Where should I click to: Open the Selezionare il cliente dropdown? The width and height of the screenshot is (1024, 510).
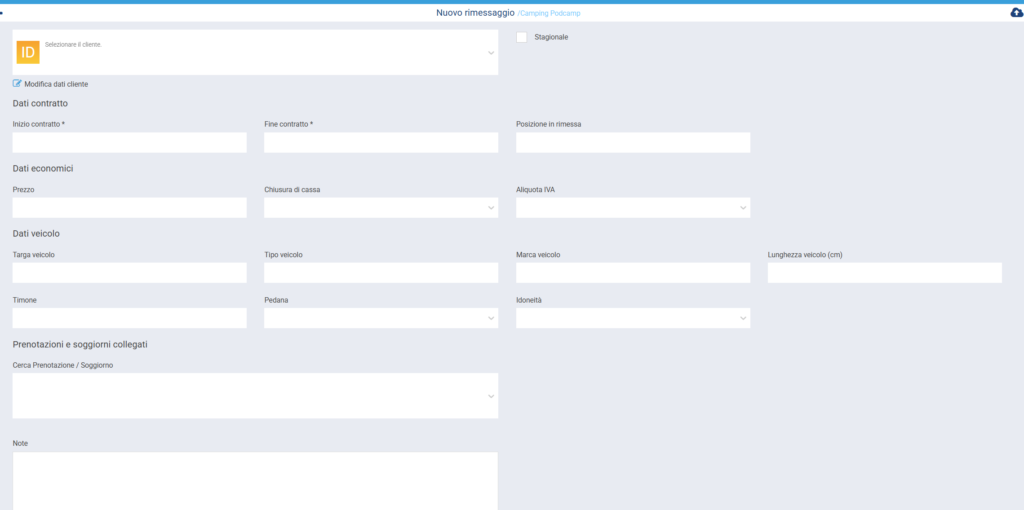255,52
